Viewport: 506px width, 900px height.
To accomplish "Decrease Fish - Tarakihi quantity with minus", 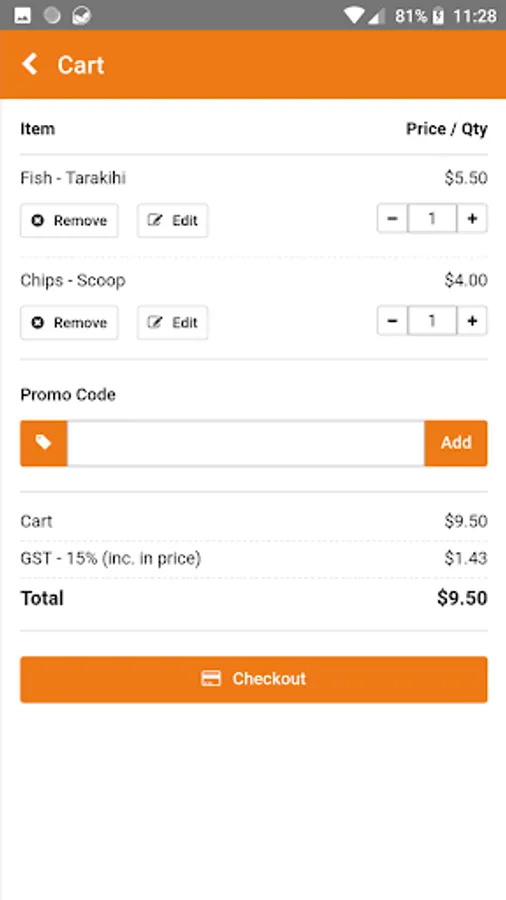I will point(392,218).
